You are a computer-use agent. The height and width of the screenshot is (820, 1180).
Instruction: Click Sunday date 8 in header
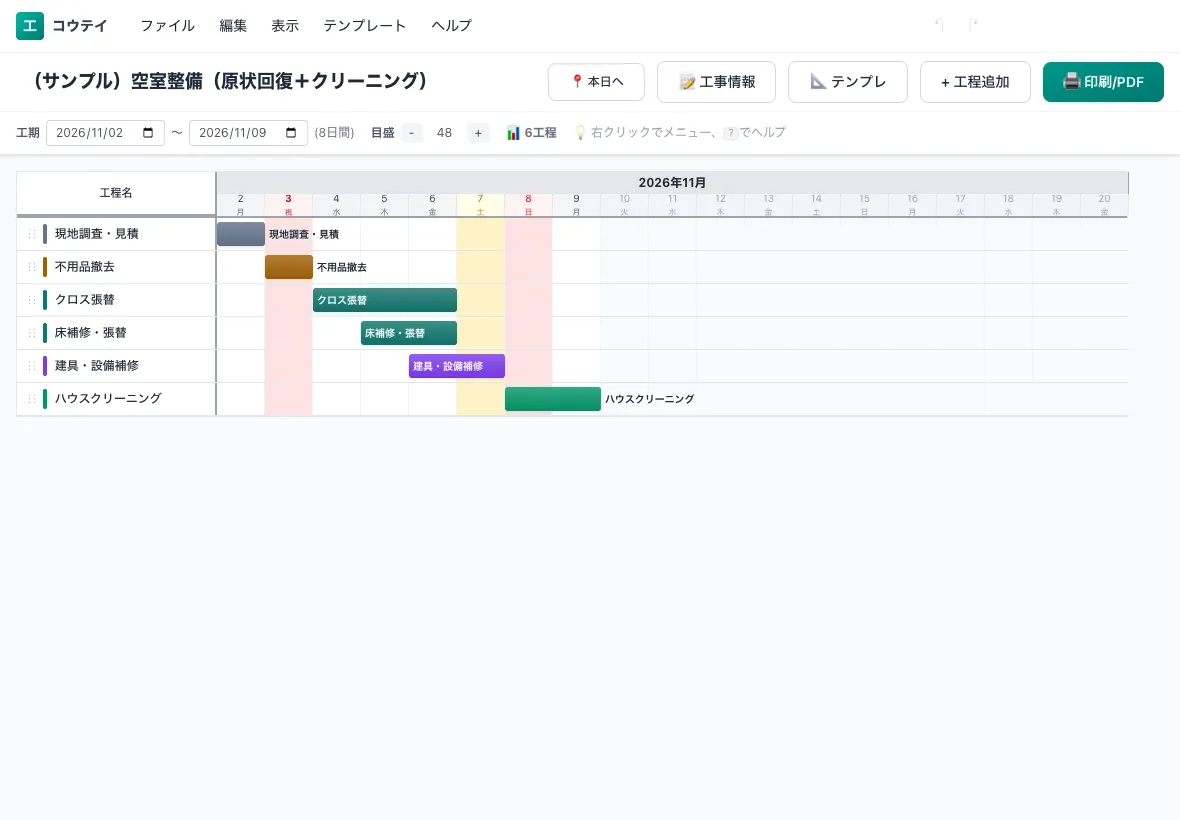(x=528, y=205)
